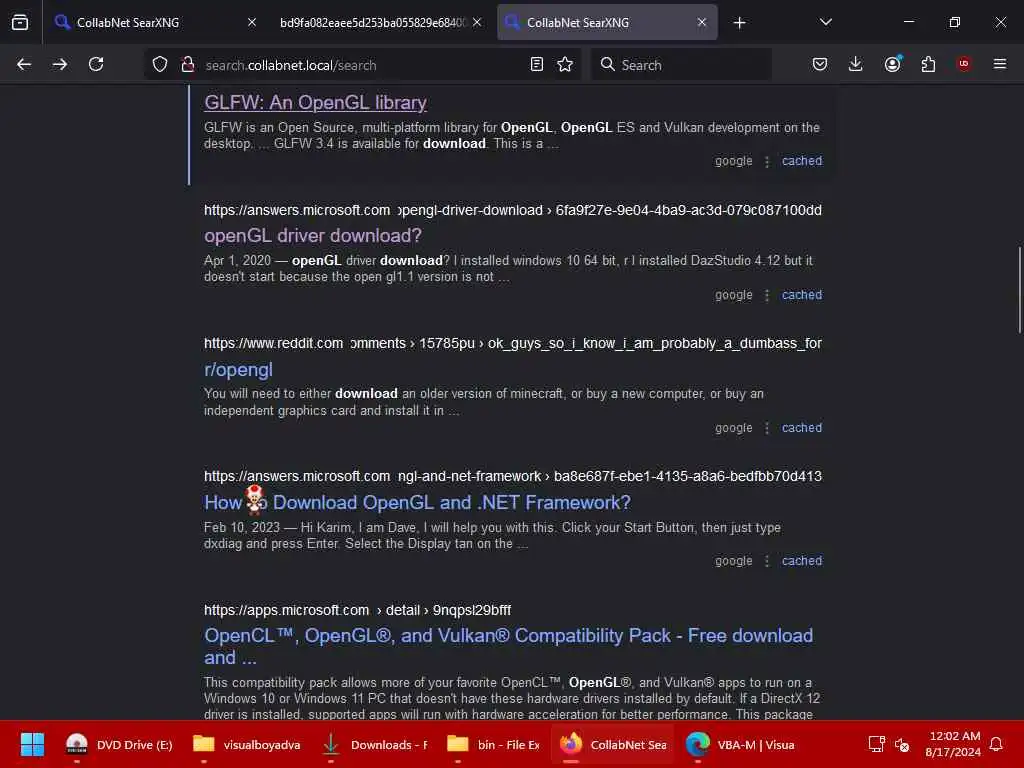Click the answers.microsoft.com opengl-driver-download URL

tap(513, 210)
